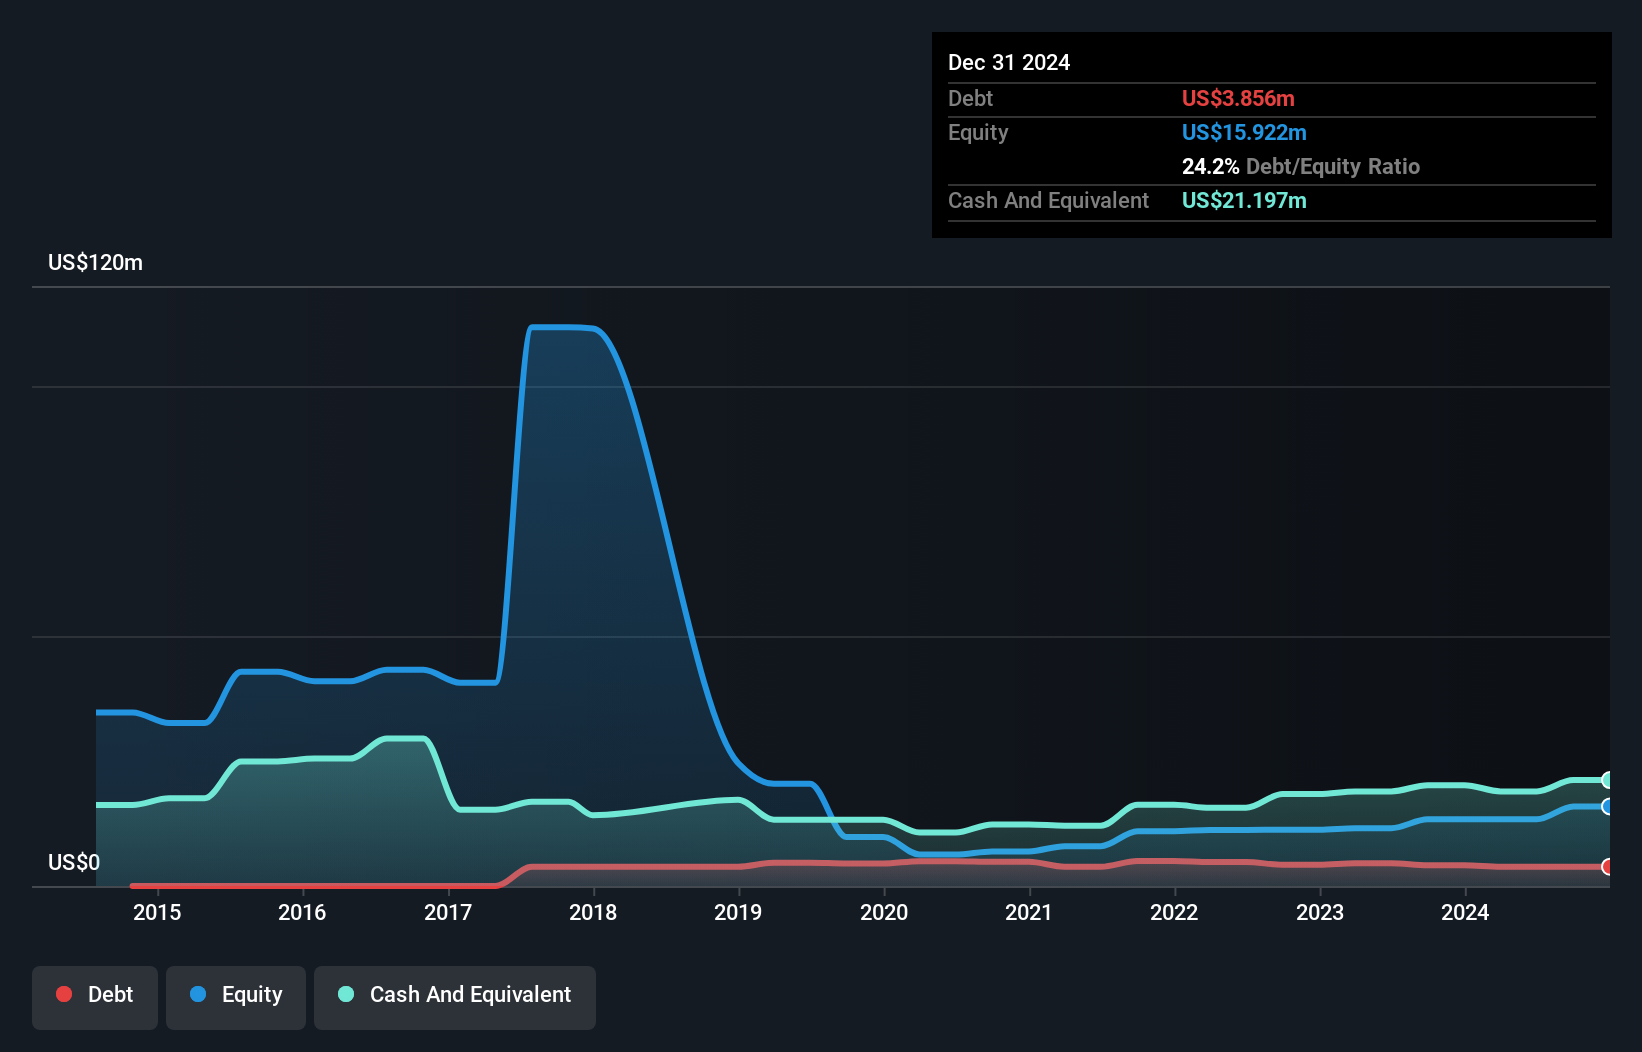Click the Cash And Equivalent tooltip label

1048,201
